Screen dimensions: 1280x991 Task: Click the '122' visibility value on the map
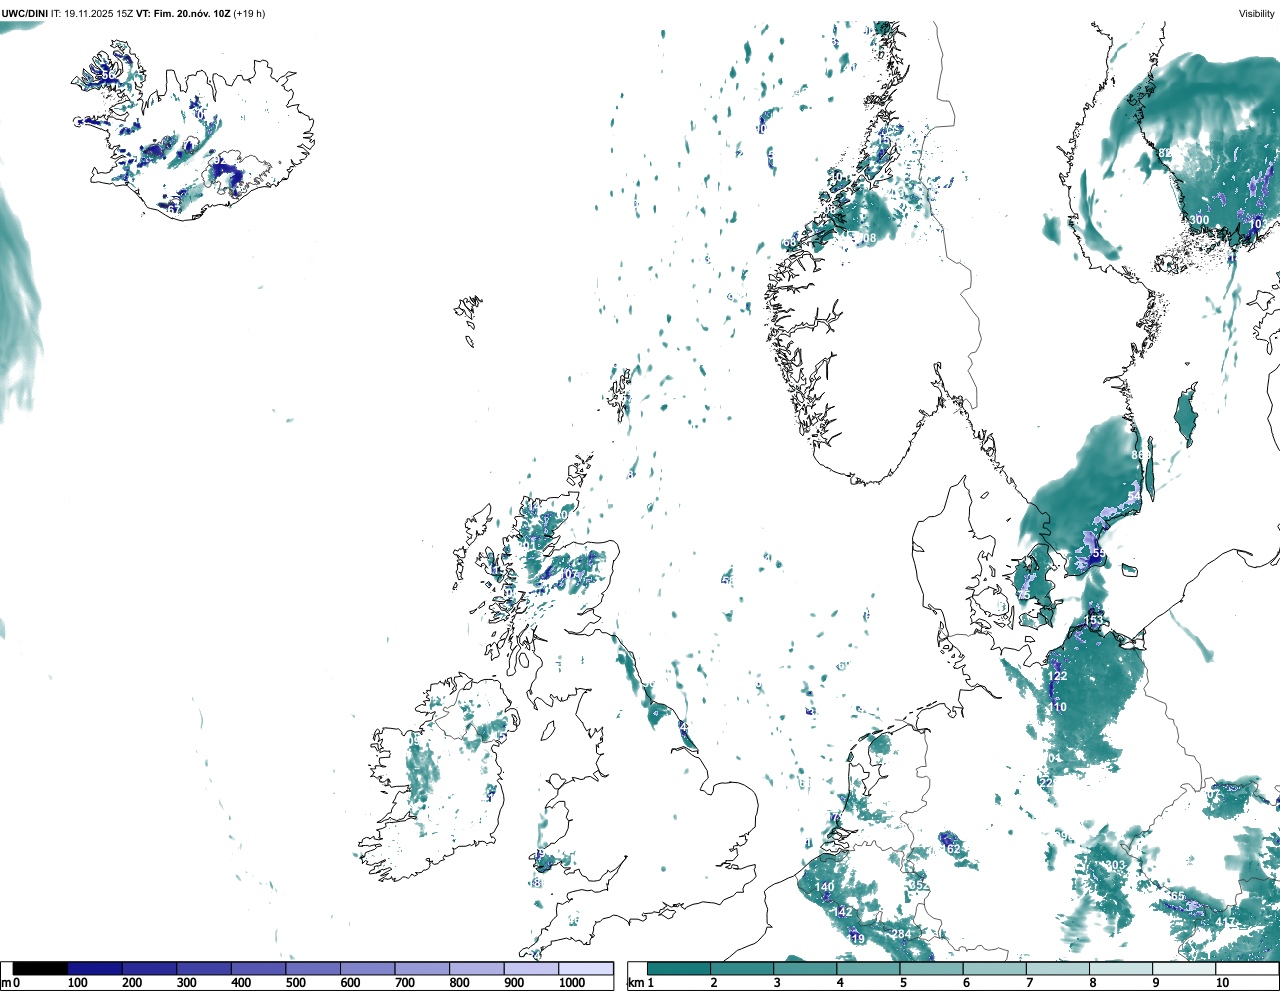pos(1057,676)
